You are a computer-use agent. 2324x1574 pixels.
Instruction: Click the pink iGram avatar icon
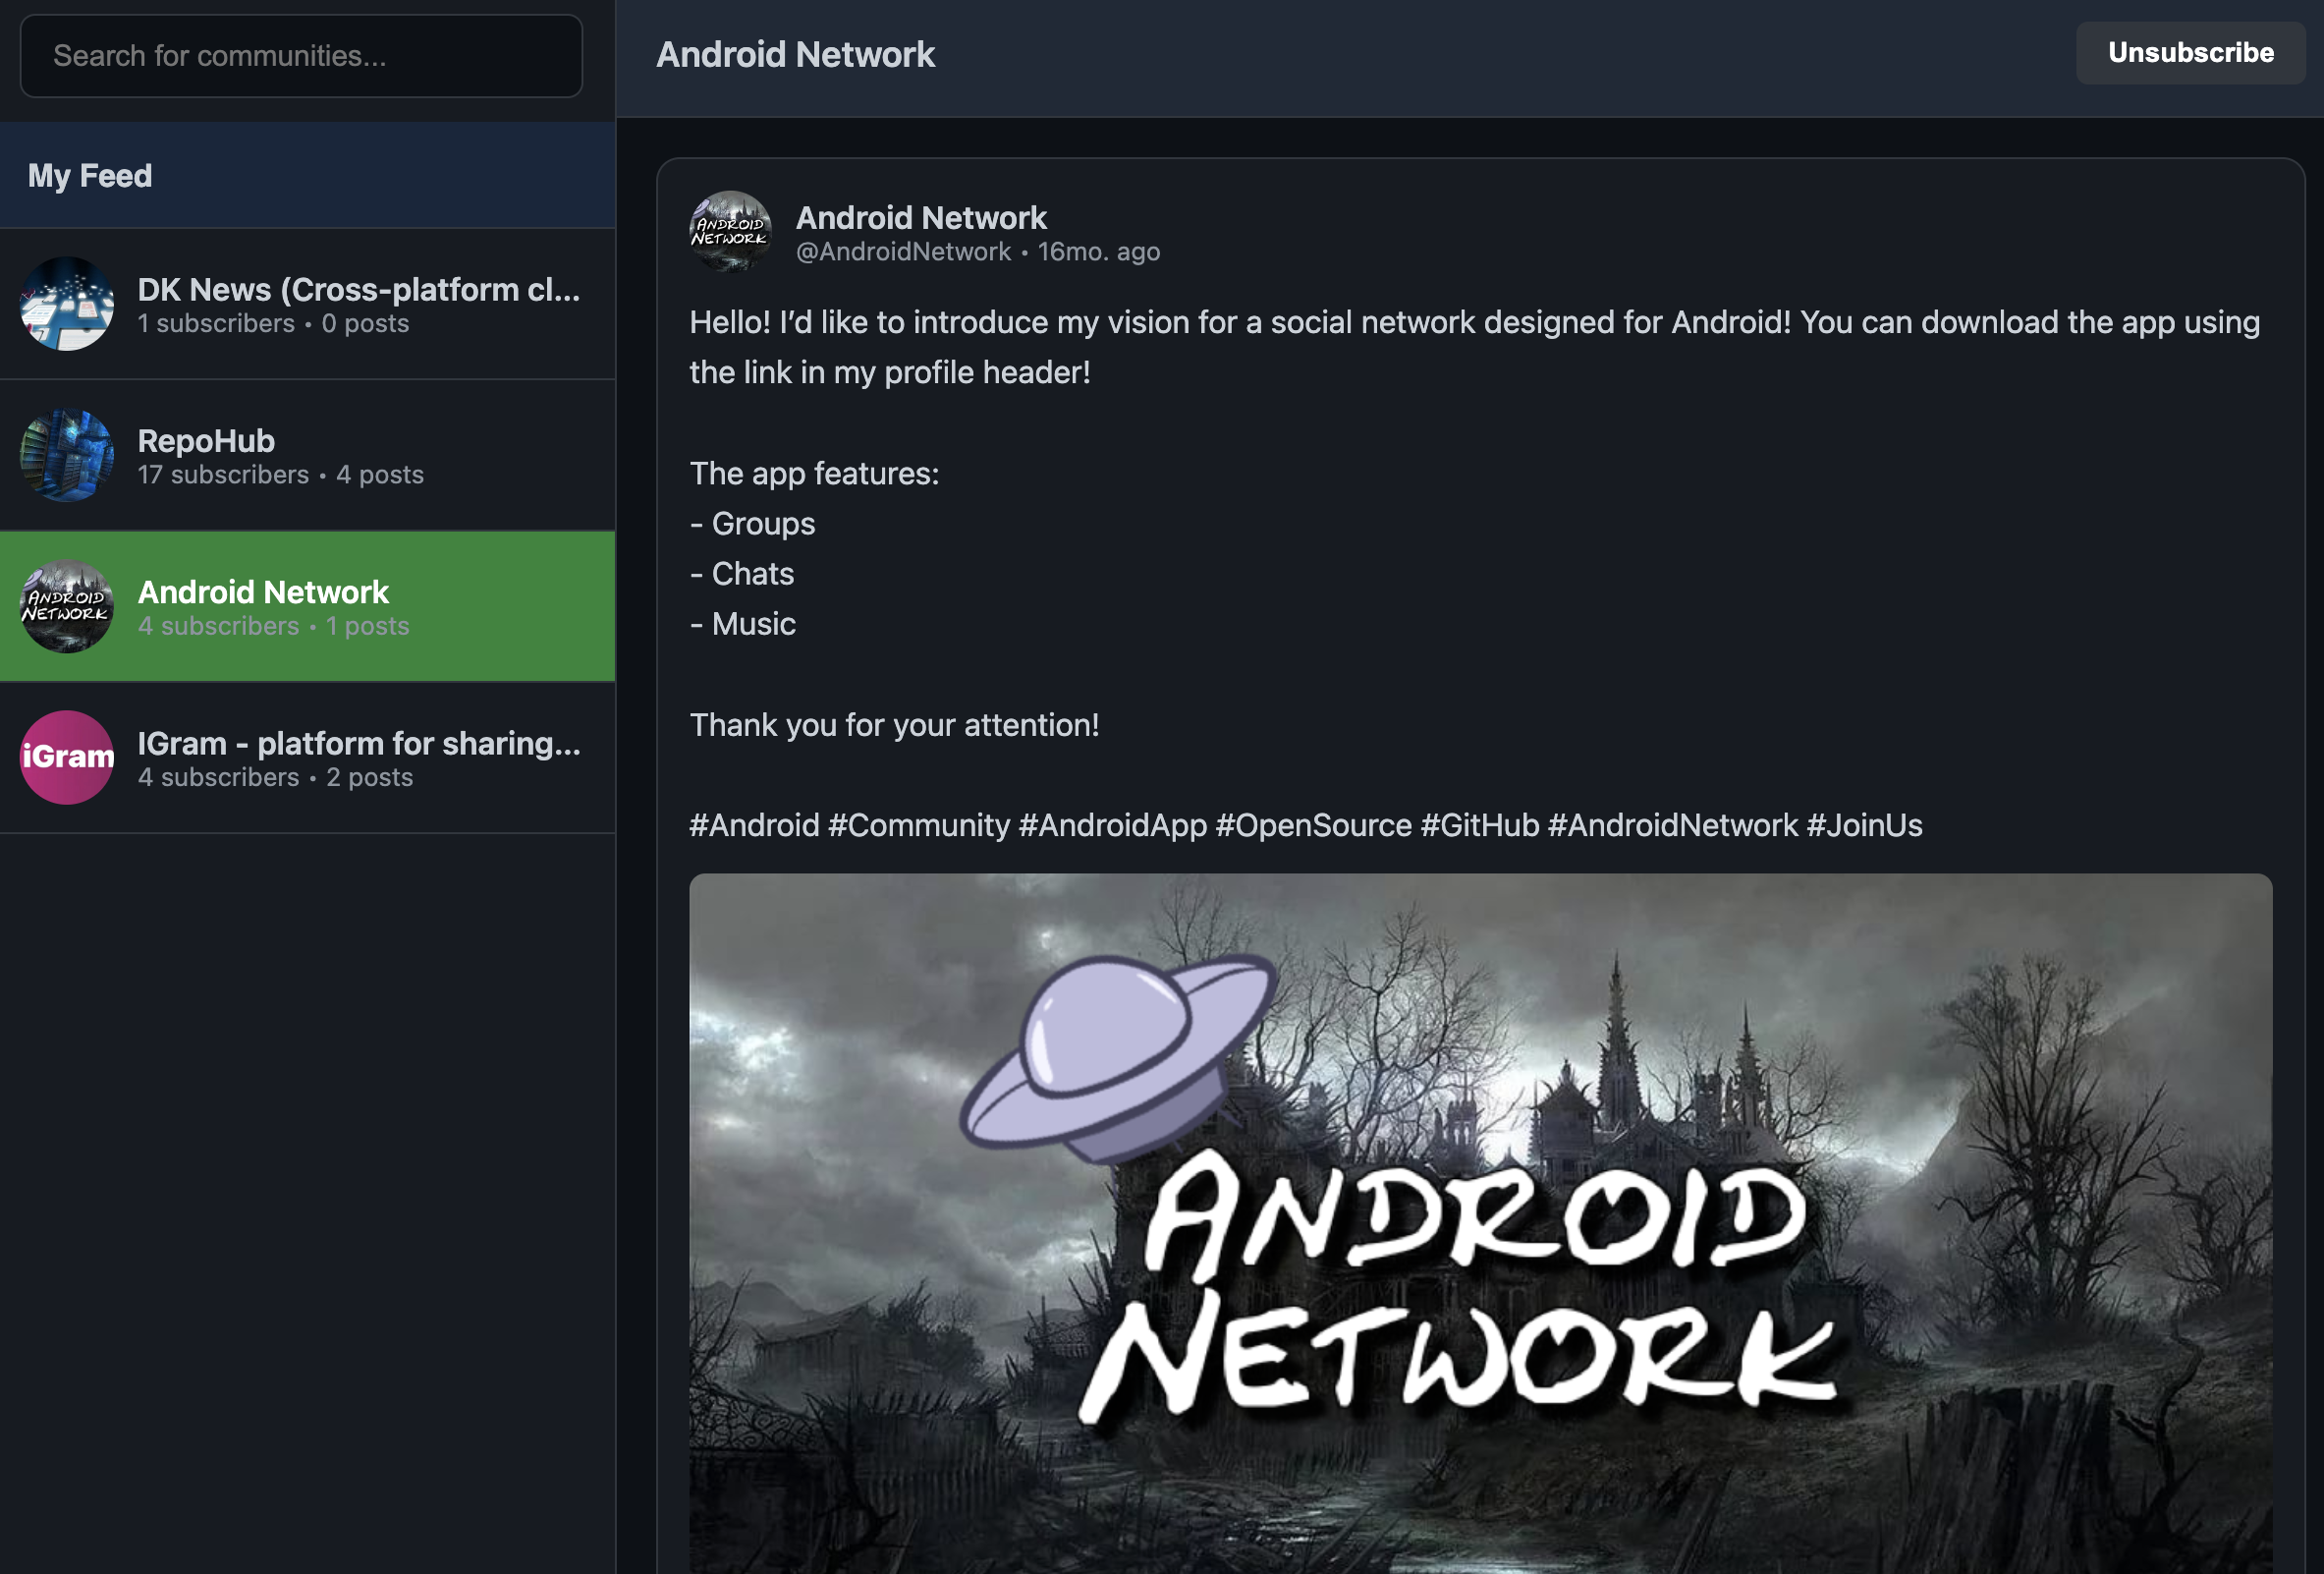(x=67, y=757)
